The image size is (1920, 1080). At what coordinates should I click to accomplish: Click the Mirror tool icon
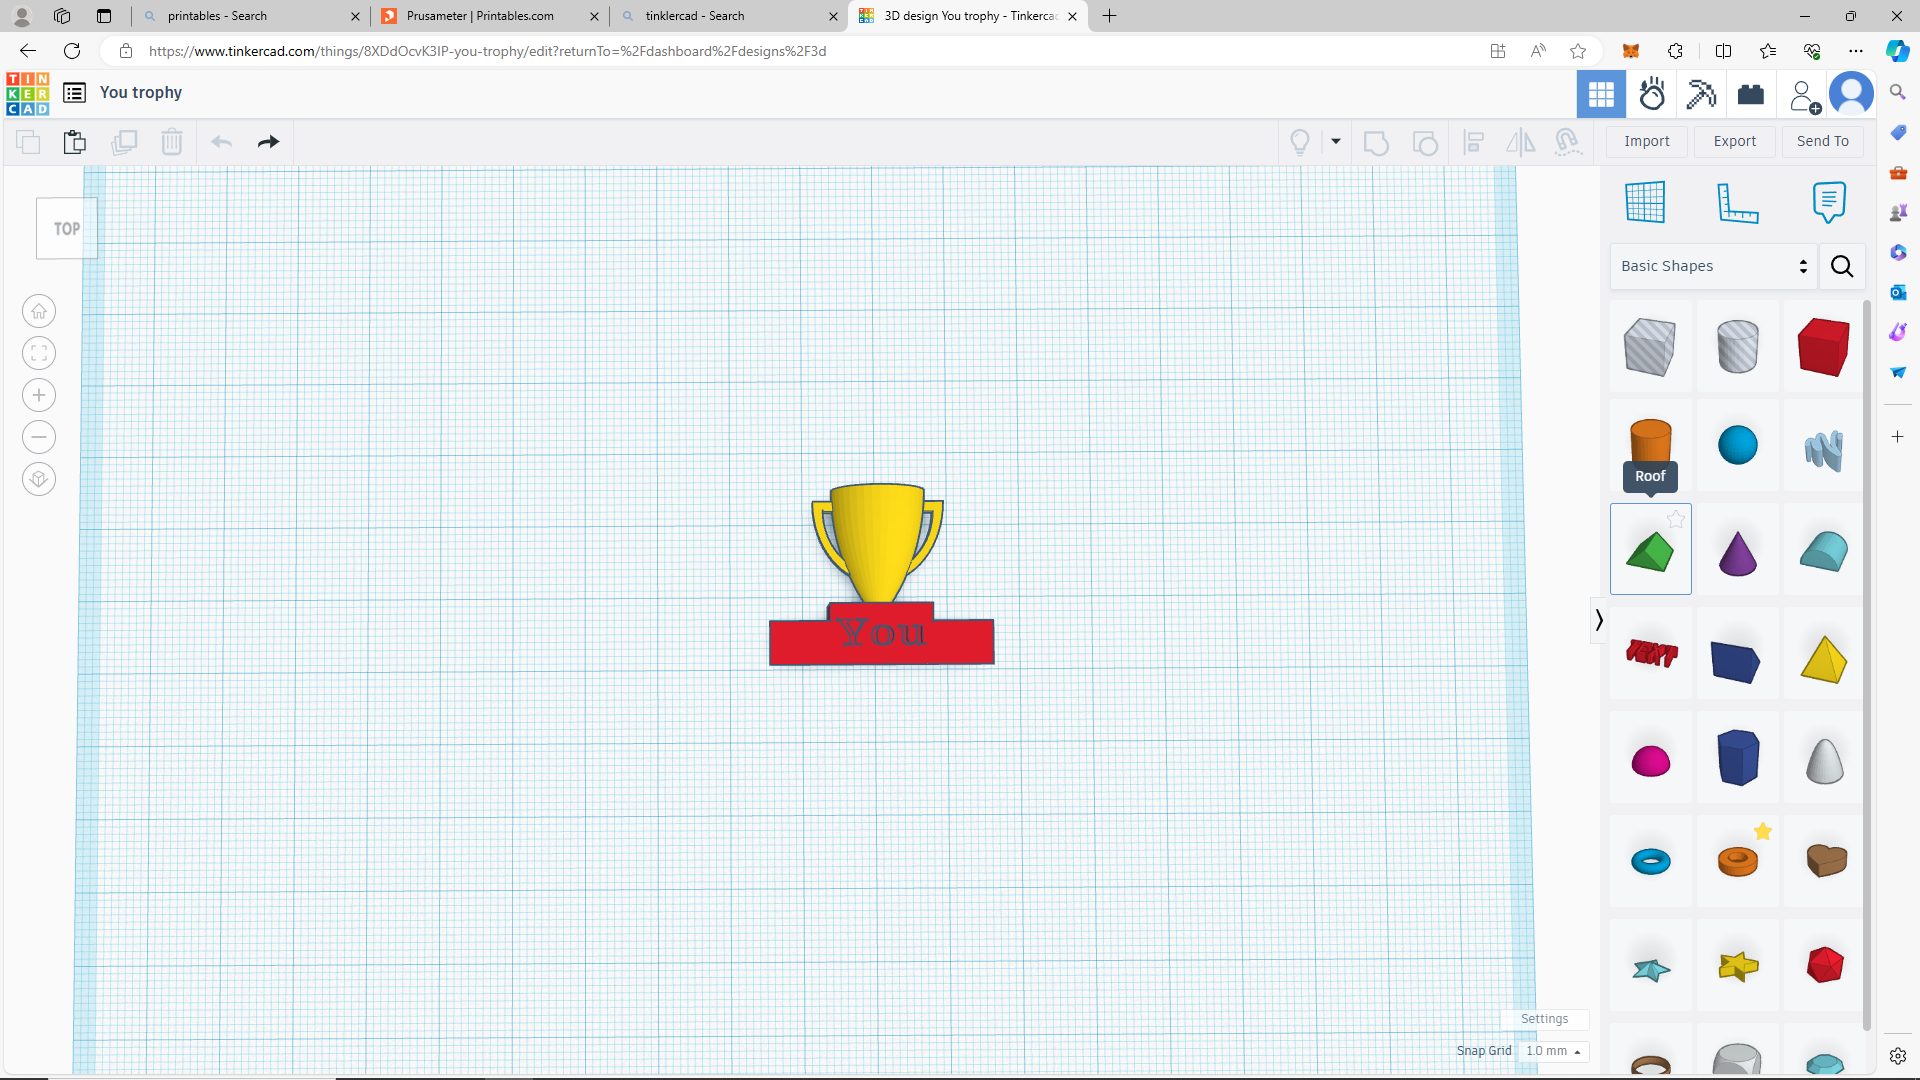(x=1521, y=143)
